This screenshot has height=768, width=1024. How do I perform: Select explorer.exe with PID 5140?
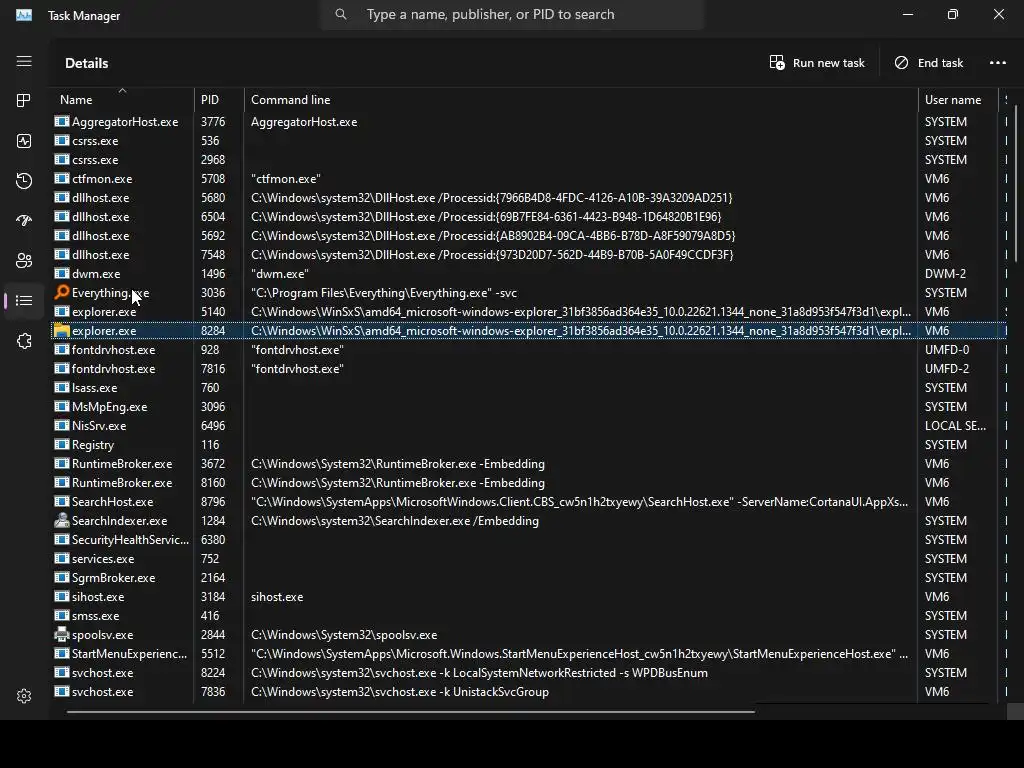point(529,312)
